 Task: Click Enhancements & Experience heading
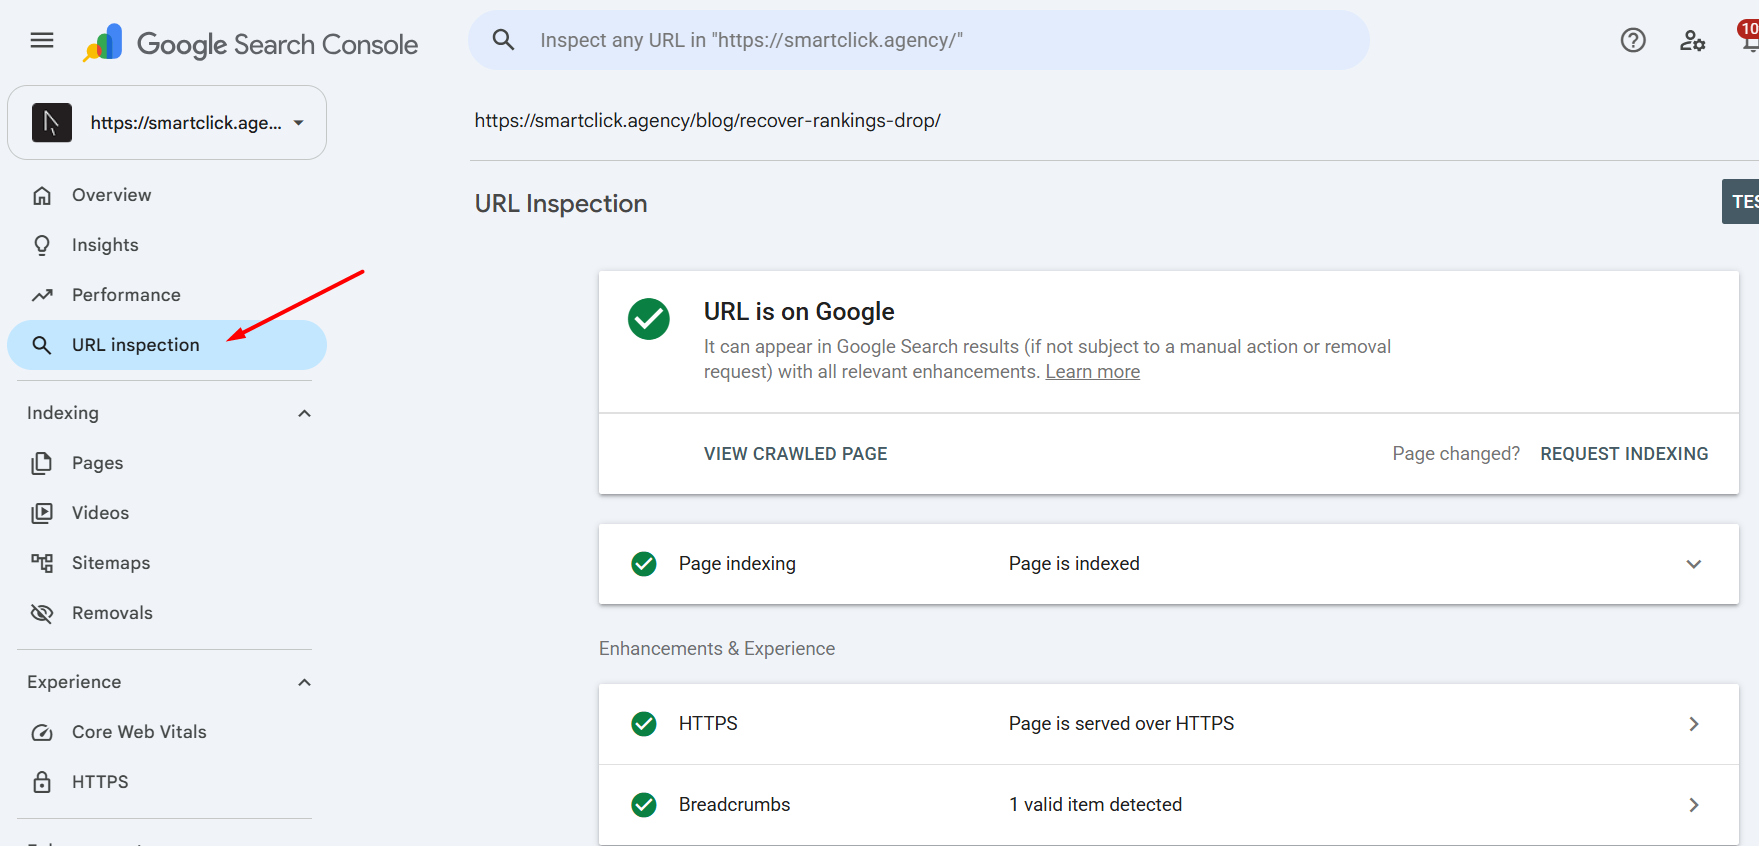717,649
